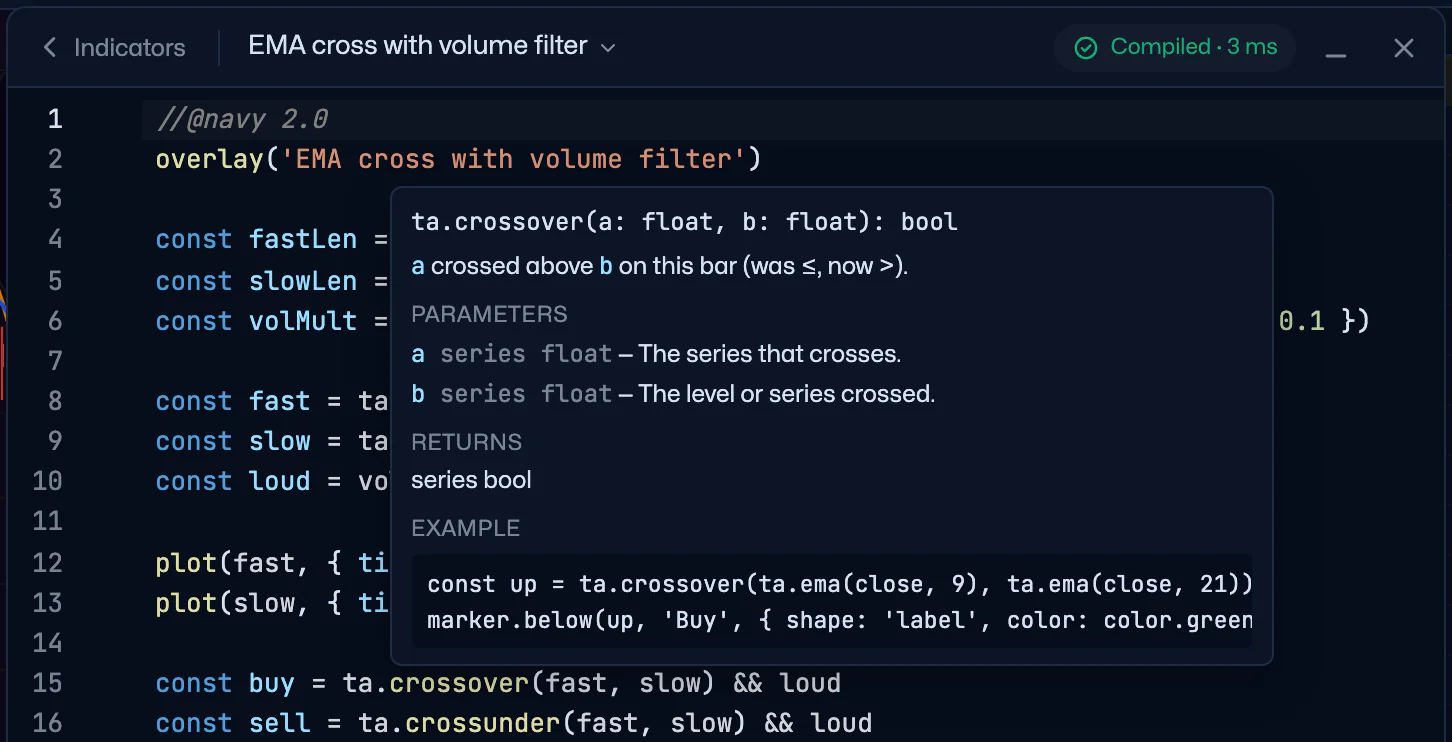Click the 'fast' constant on line 8

point(280,401)
